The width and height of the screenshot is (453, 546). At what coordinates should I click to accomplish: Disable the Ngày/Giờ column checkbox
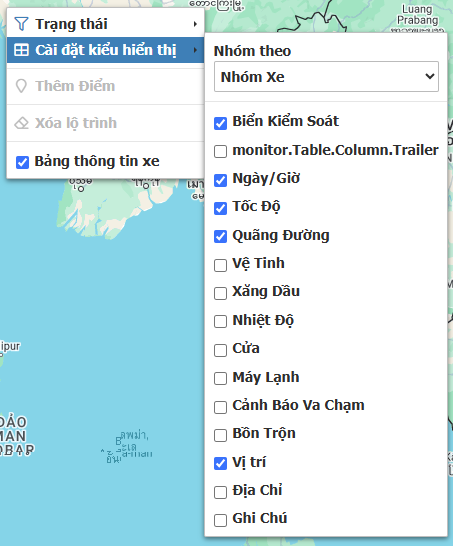(220, 180)
